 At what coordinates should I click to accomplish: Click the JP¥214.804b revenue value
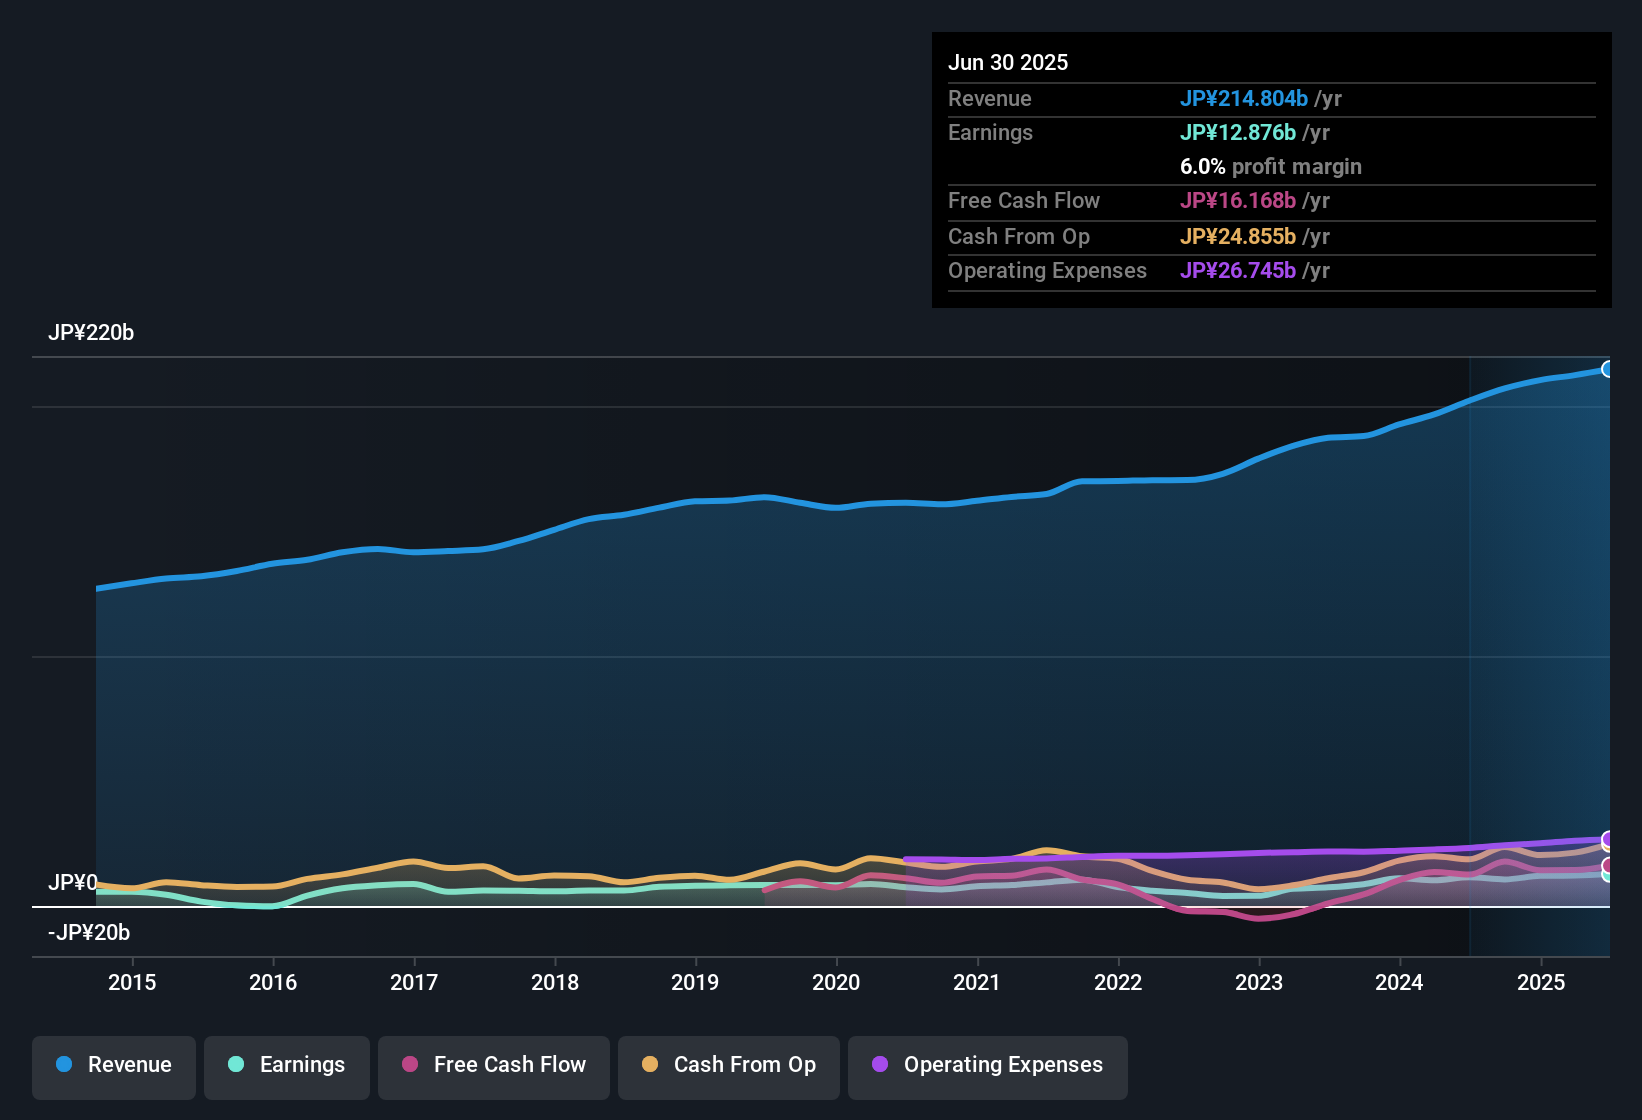[x=1245, y=99]
